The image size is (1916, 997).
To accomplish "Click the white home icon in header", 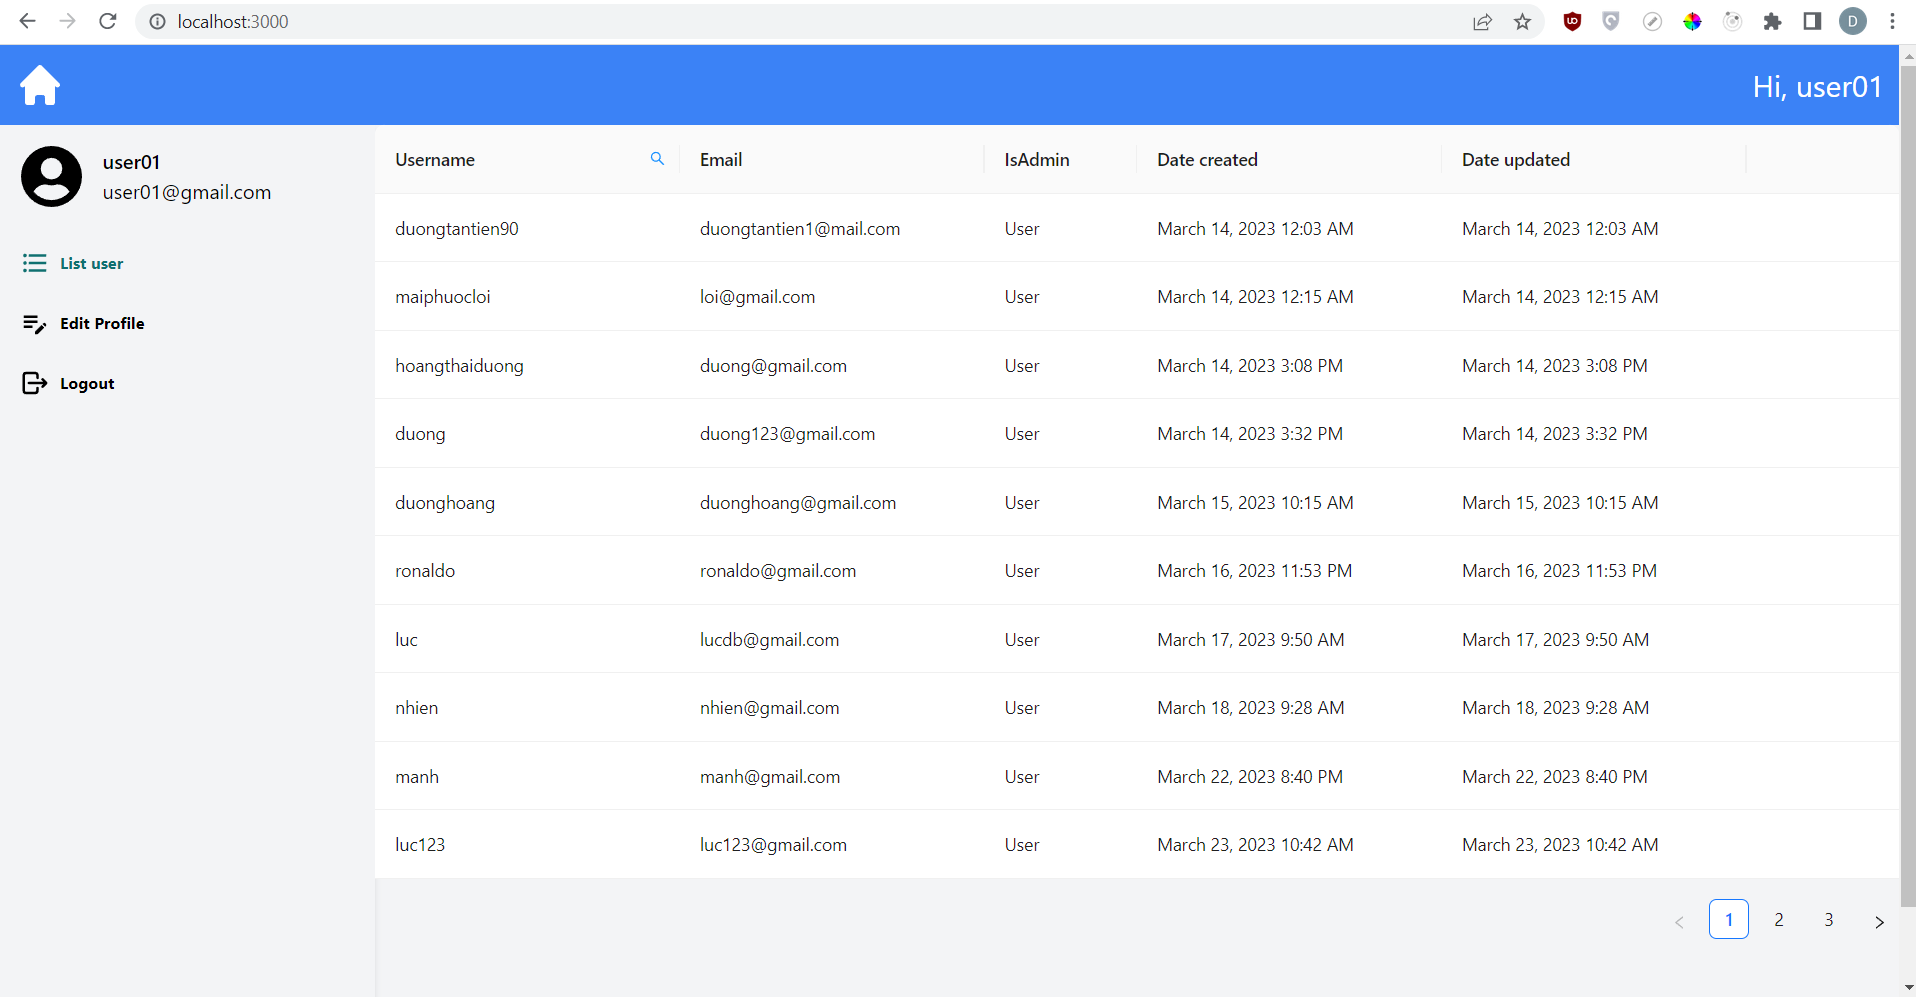I will pyautogui.click(x=40, y=85).
